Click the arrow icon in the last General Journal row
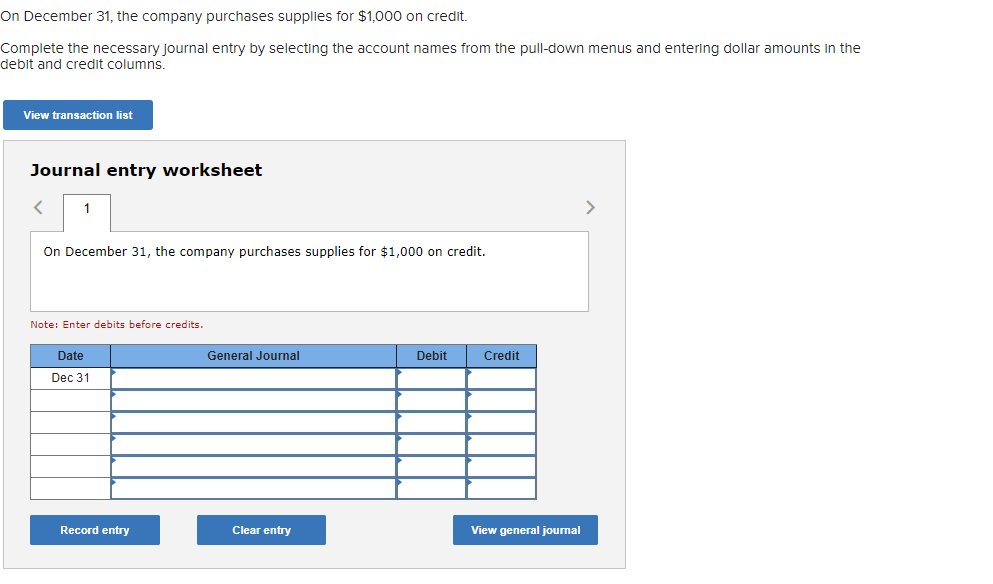Image resolution: width=993 pixels, height=584 pixels. [x=116, y=482]
